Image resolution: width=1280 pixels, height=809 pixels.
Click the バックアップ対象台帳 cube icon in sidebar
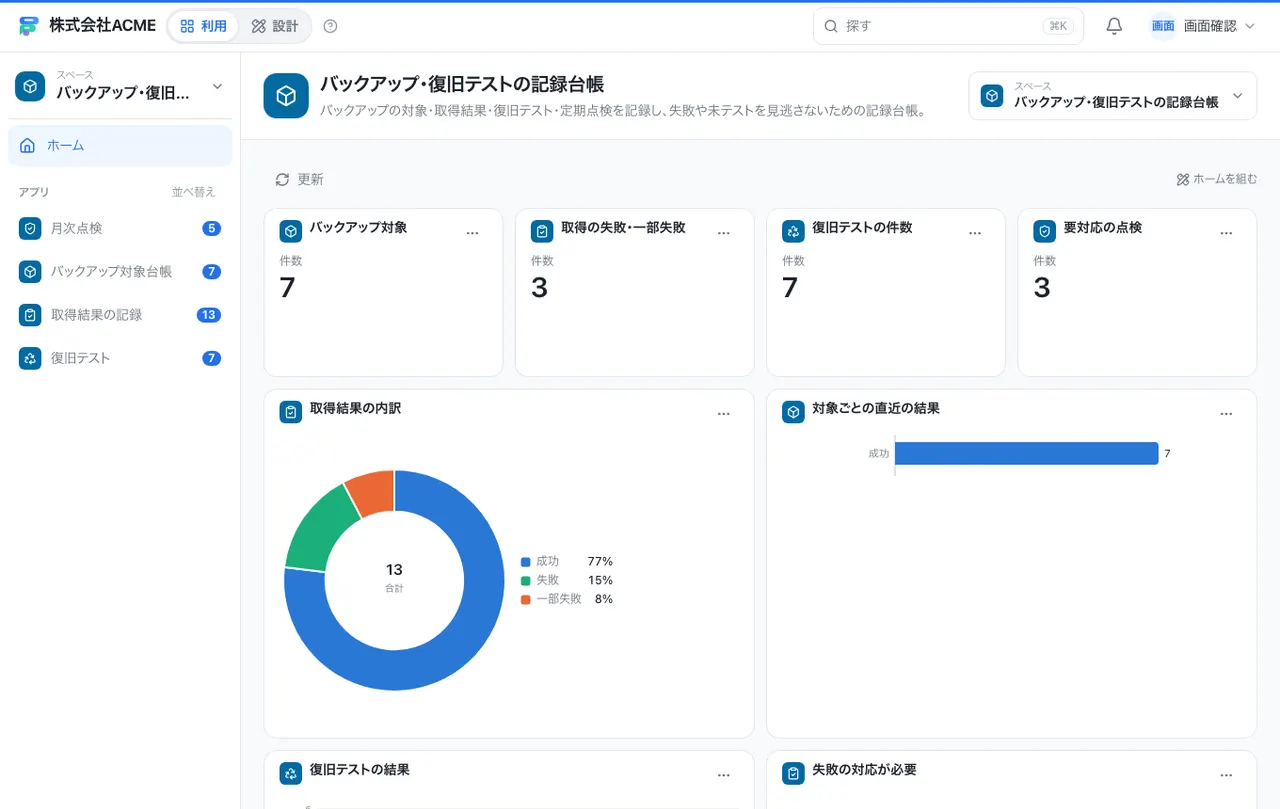[30, 271]
